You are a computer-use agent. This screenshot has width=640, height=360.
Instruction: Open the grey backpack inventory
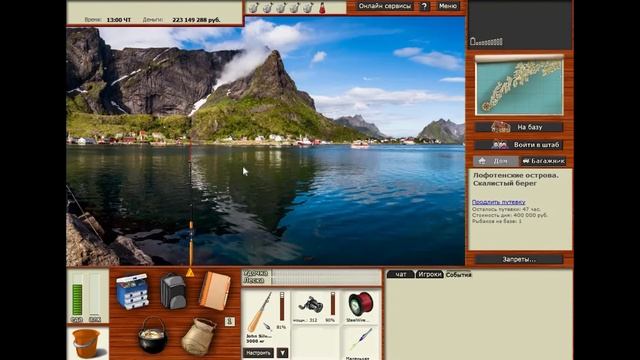173,291
